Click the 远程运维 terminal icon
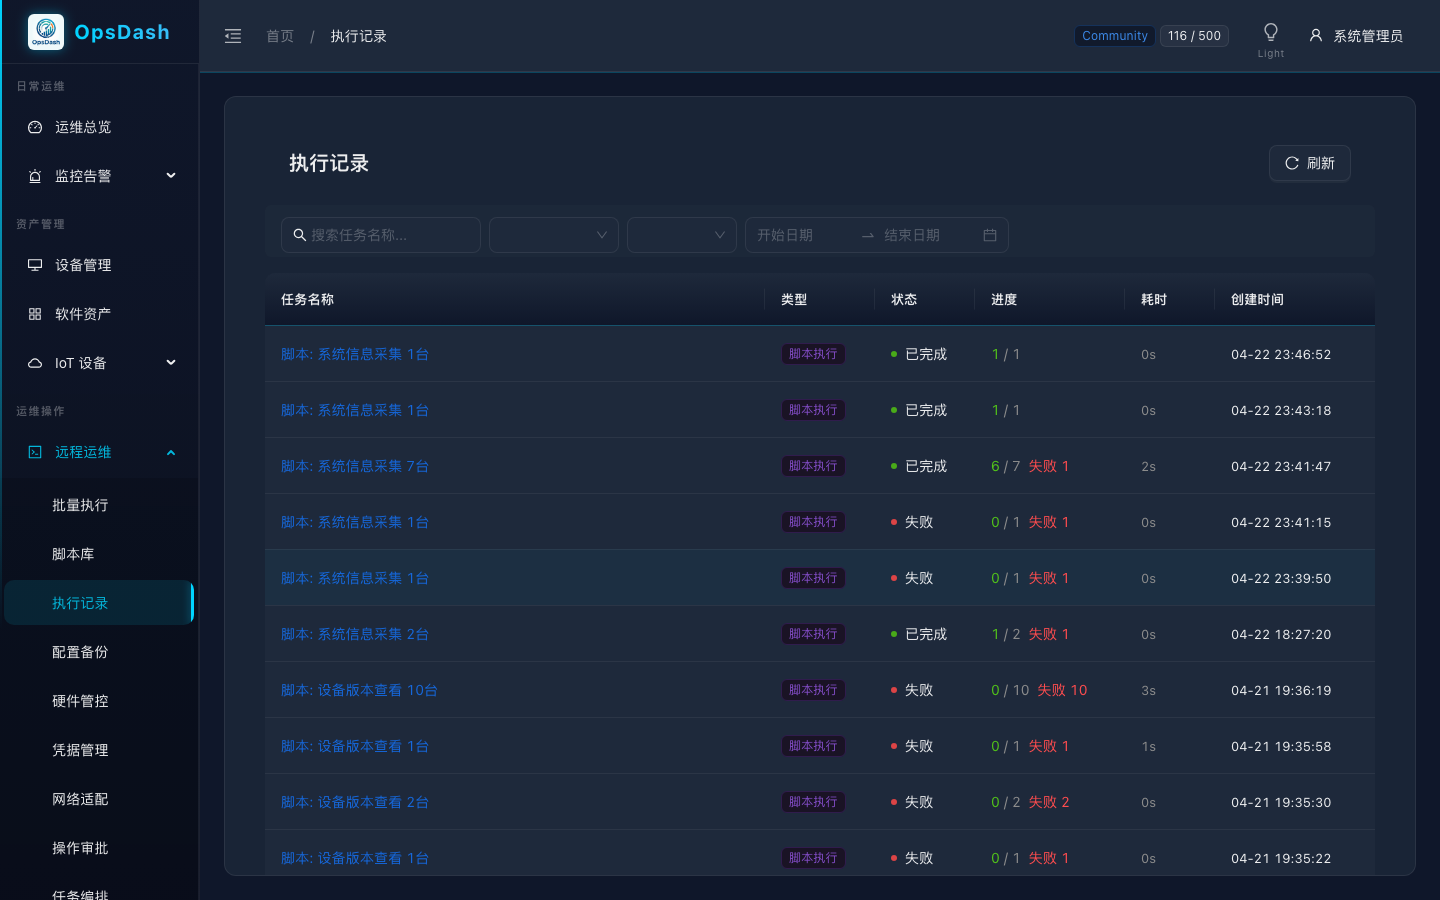This screenshot has width=1440, height=900. [x=35, y=452]
